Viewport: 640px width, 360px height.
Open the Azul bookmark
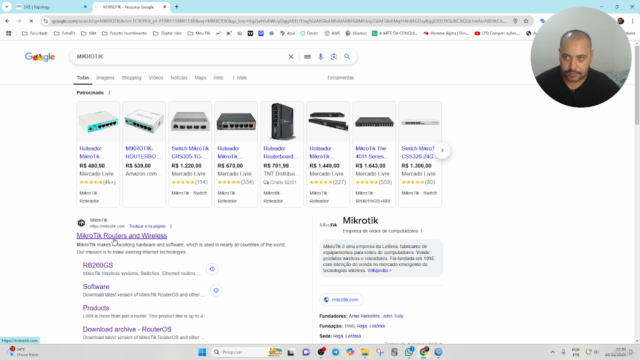tap(287, 33)
